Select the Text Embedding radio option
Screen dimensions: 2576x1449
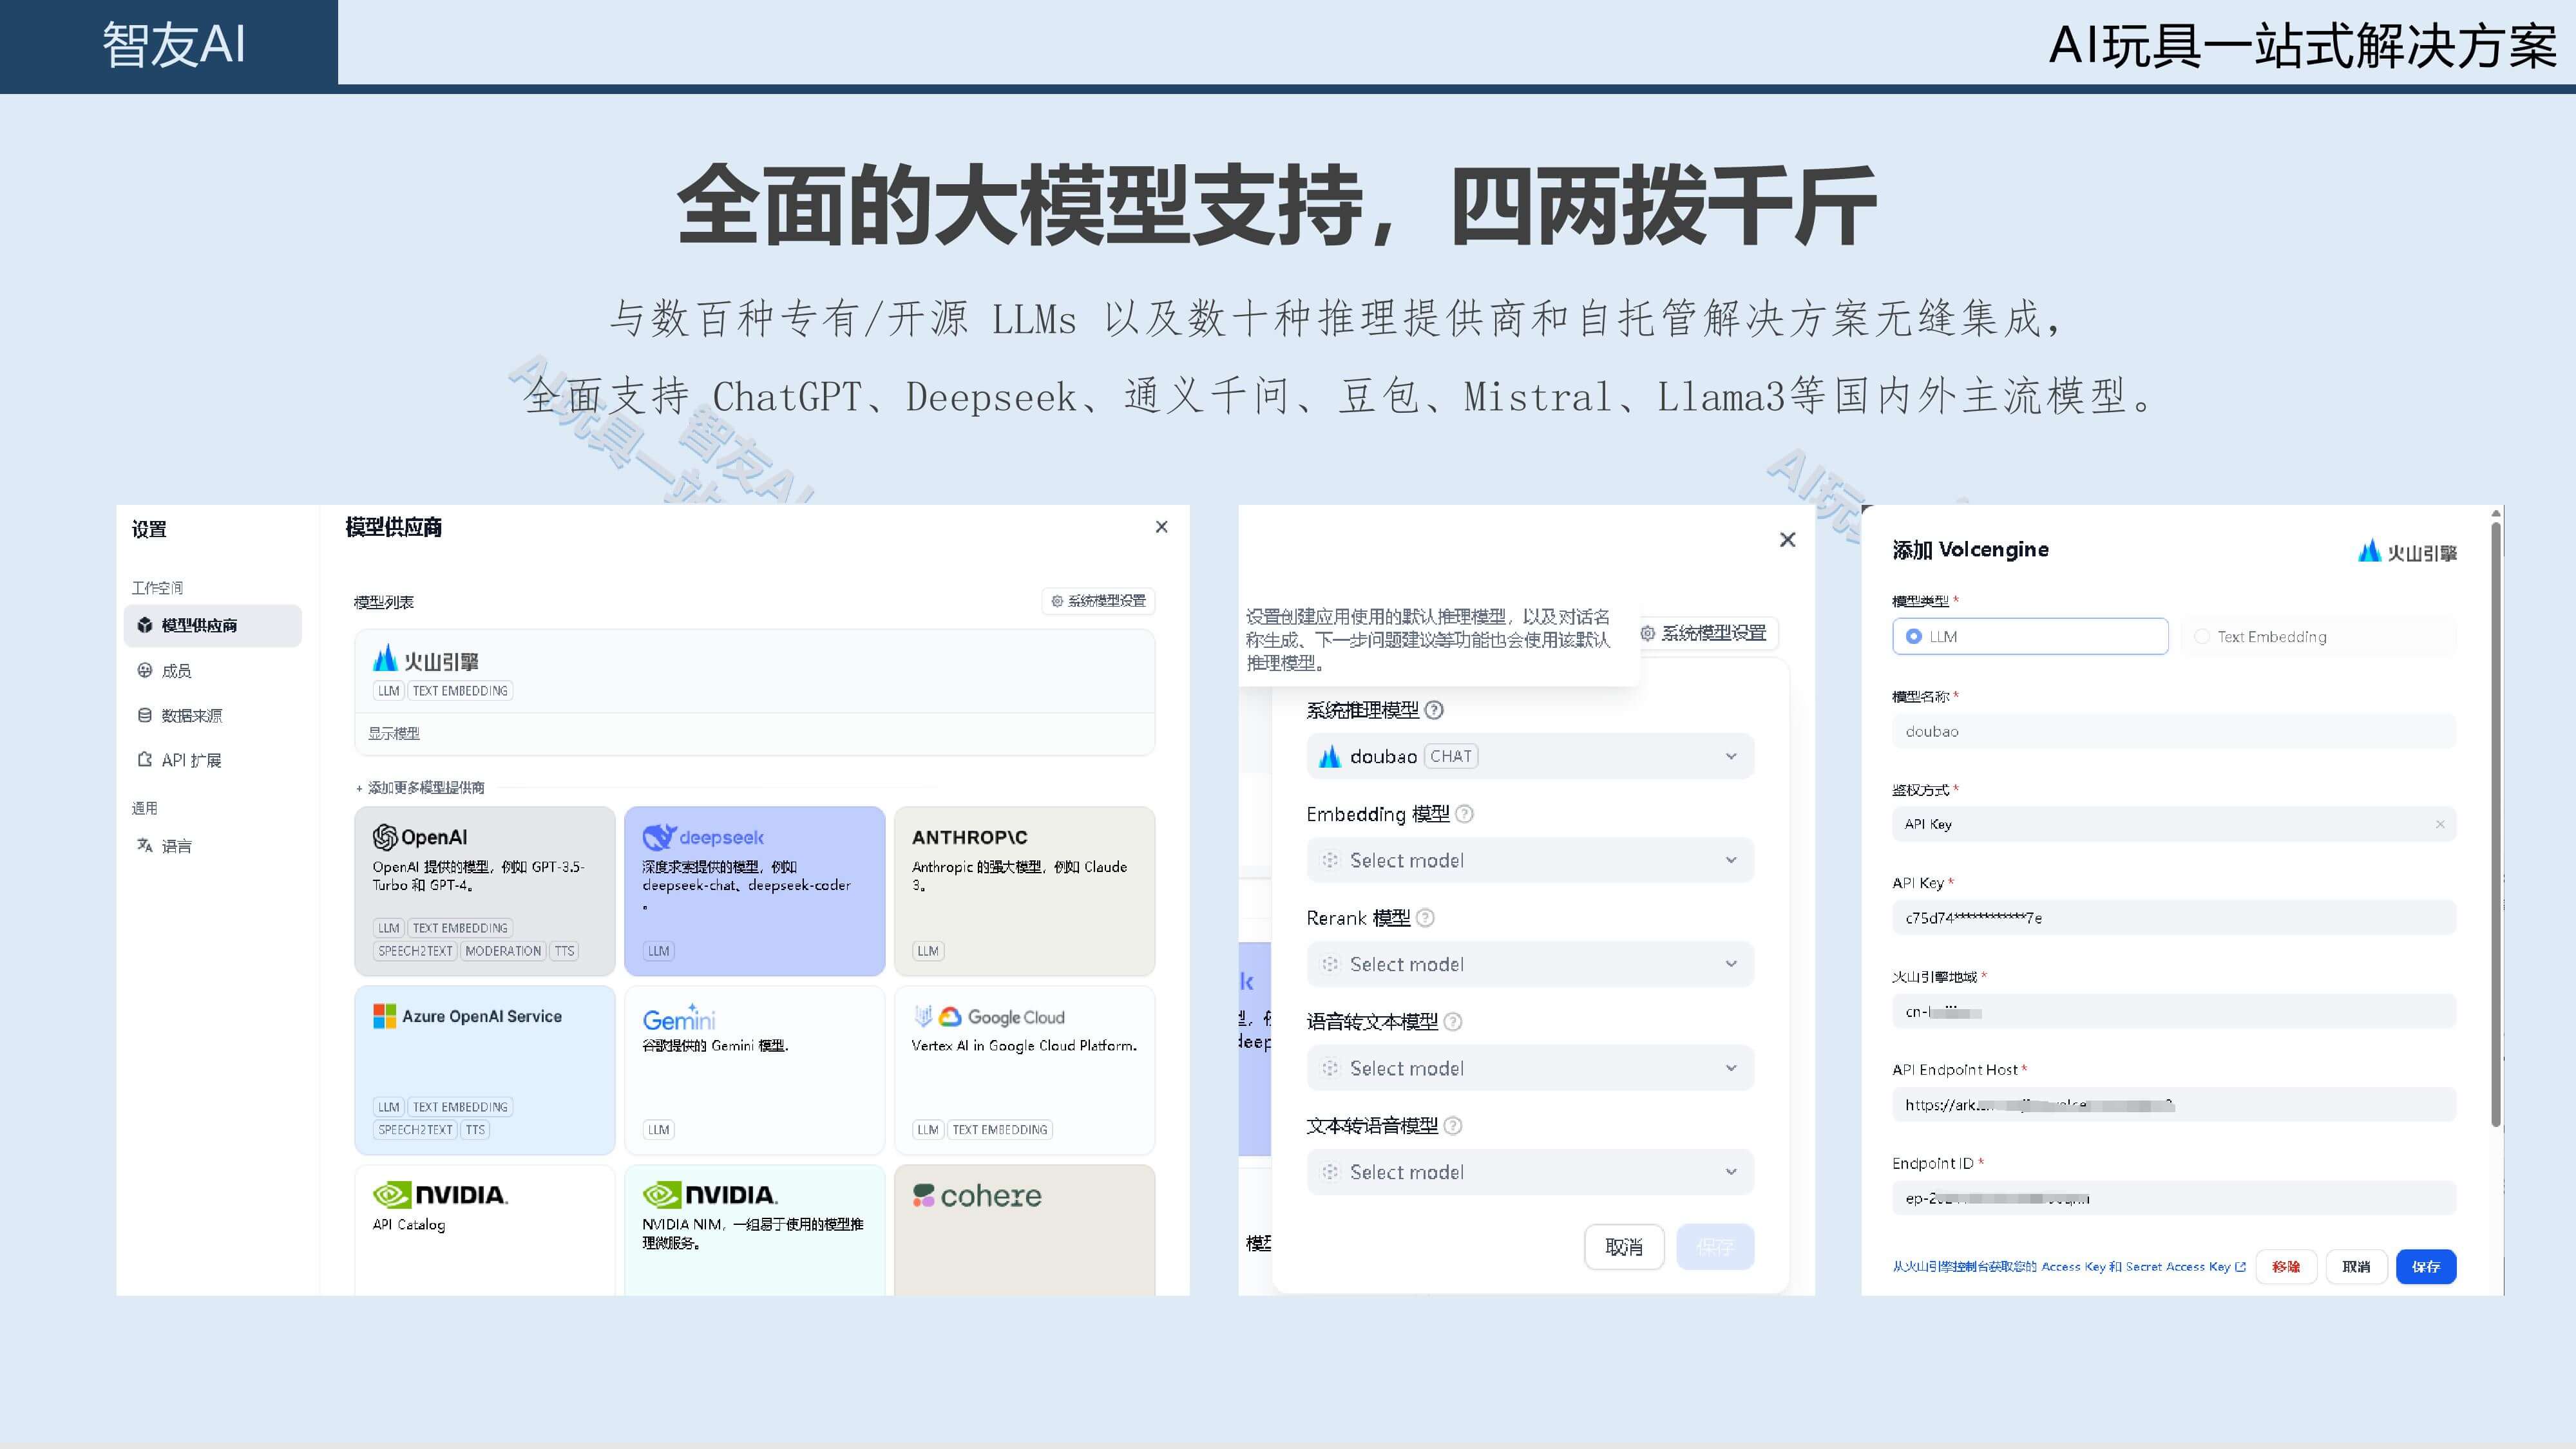coord(2202,636)
